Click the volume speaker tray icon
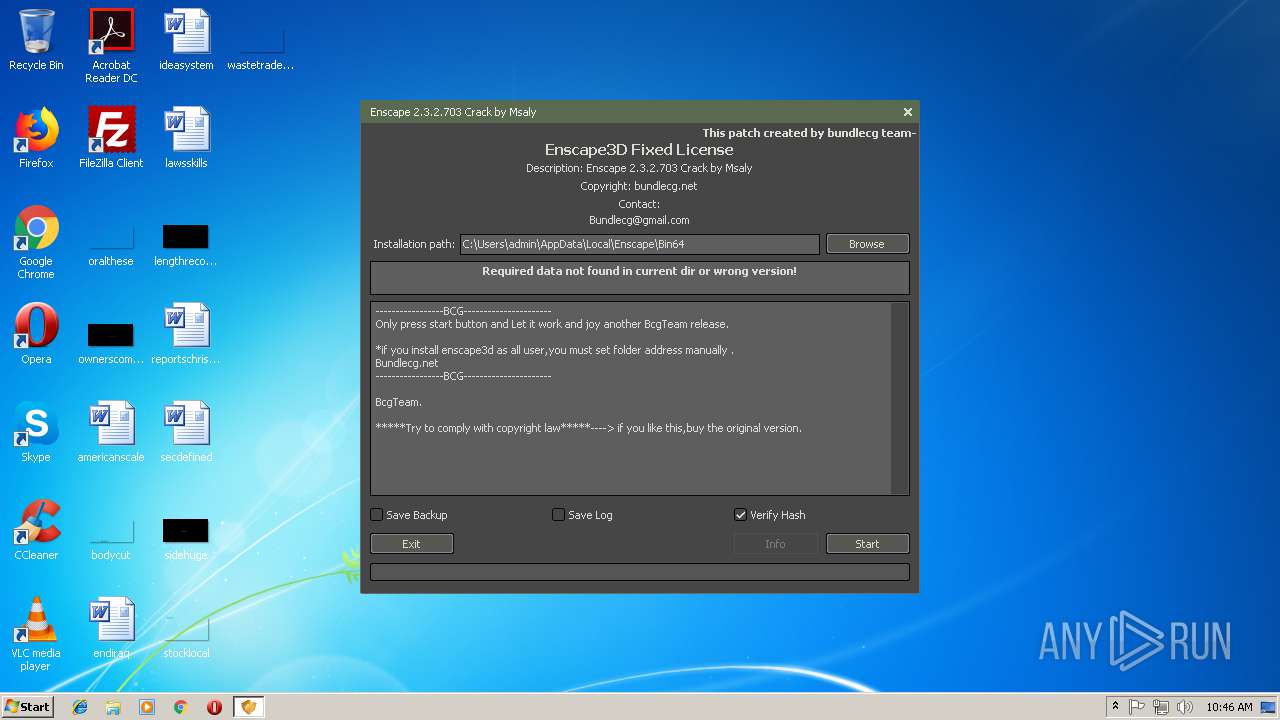The image size is (1280, 720). (1185, 707)
